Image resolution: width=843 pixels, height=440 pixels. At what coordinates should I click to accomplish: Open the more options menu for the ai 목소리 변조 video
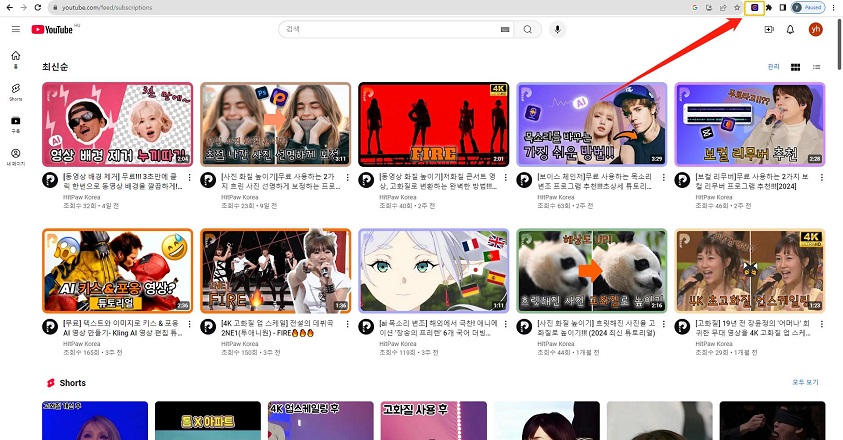(506, 324)
